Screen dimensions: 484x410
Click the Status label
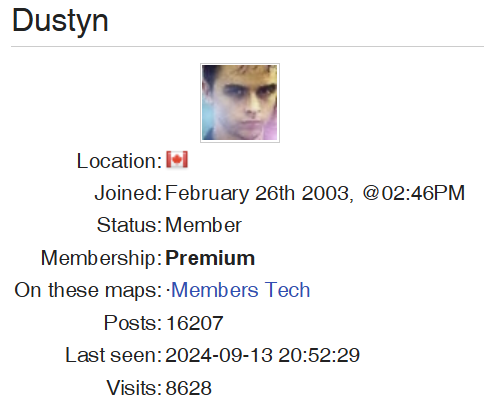click(x=129, y=225)
